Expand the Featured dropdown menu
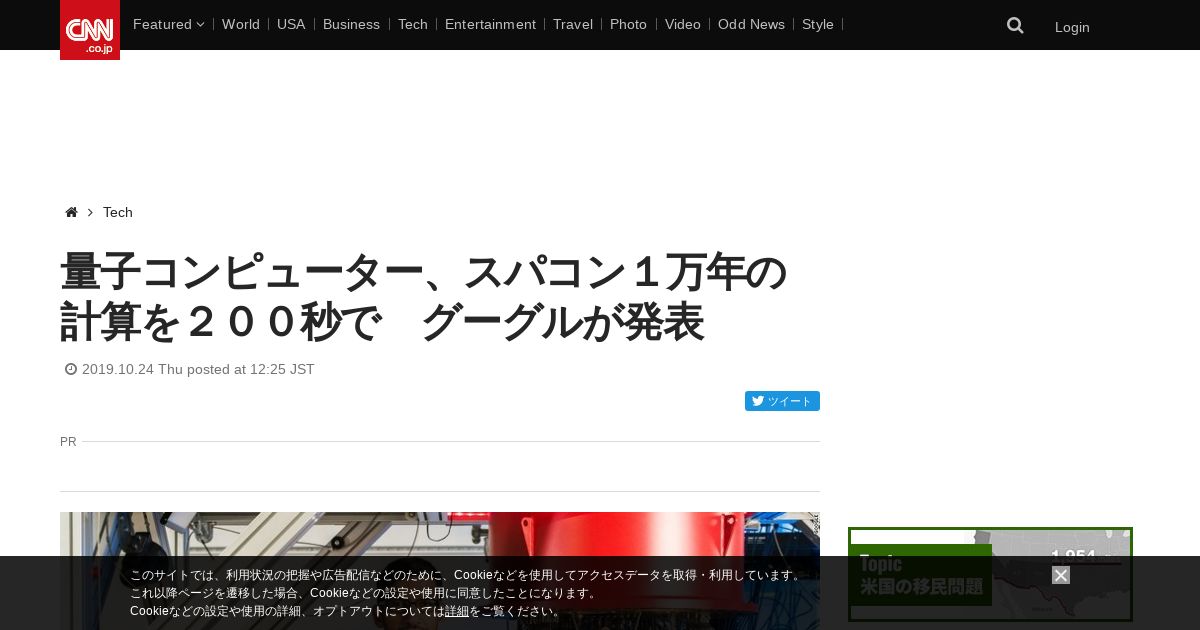The image size is (1200, 630). click(168, 24)
